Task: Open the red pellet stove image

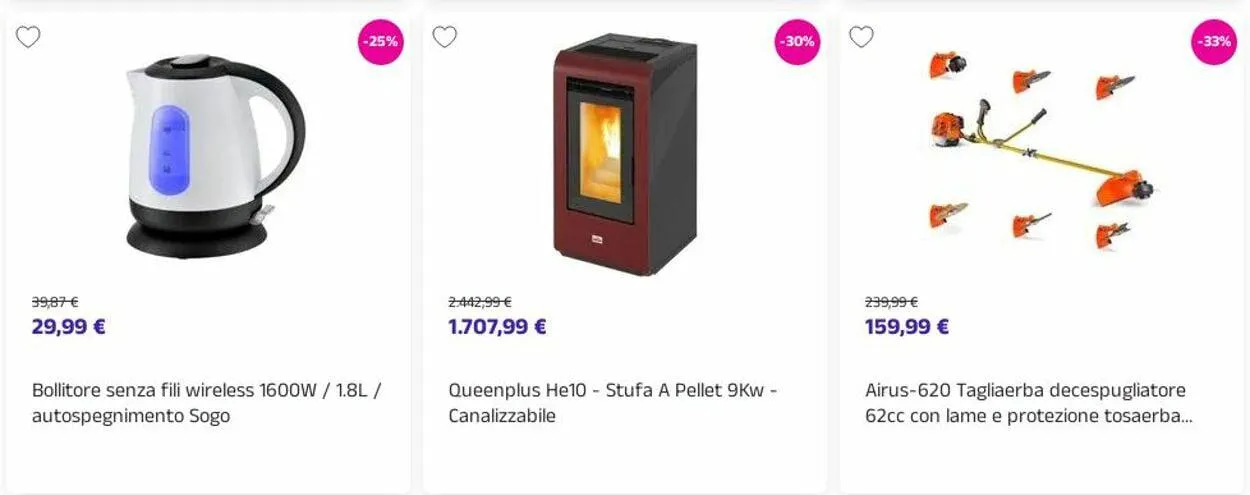Action: [625, 155]
